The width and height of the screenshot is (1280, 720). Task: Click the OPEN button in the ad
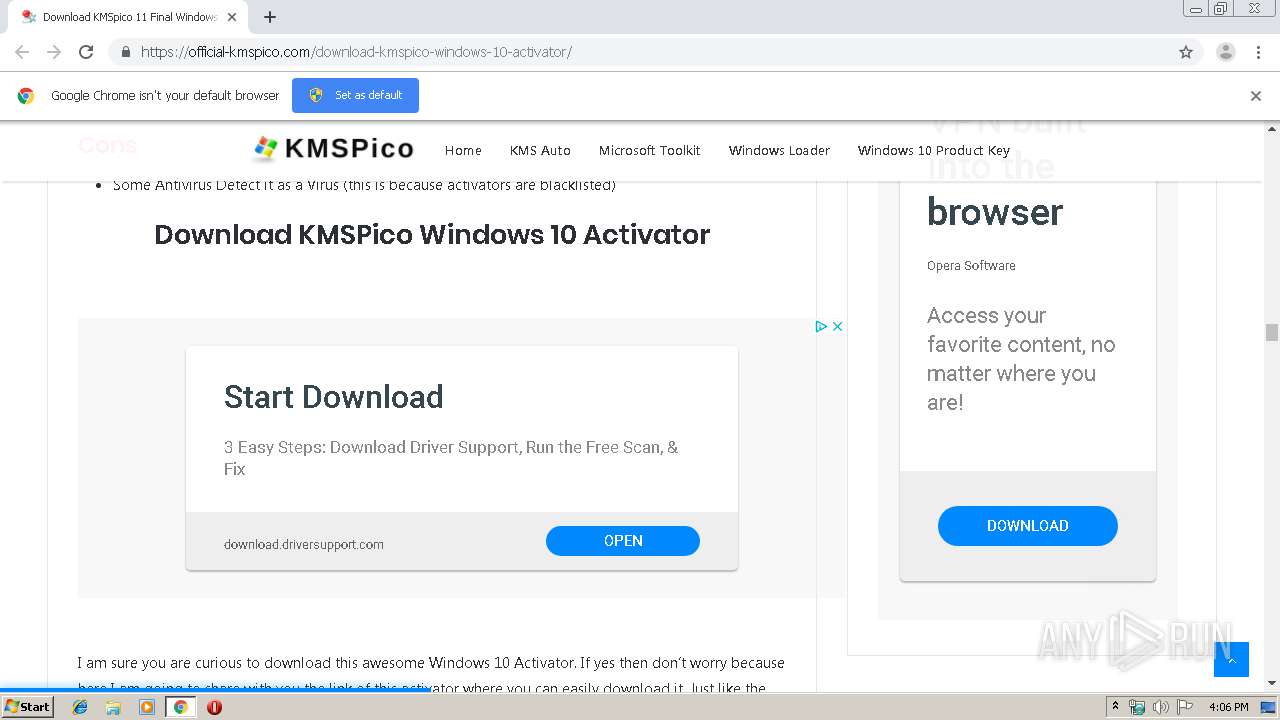pos(623,541)
